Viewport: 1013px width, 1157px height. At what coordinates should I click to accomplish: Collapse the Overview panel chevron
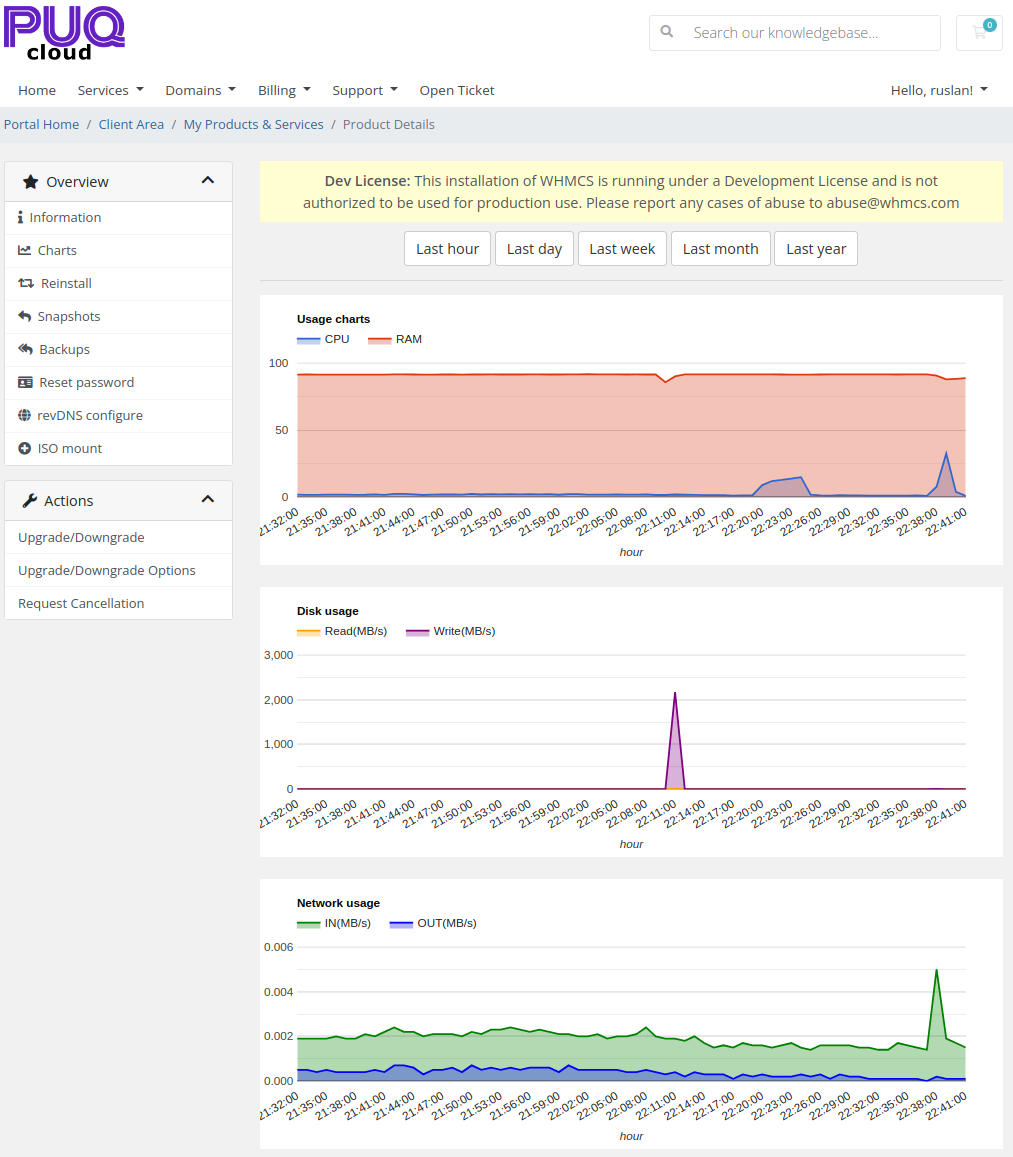pos(208,180)
